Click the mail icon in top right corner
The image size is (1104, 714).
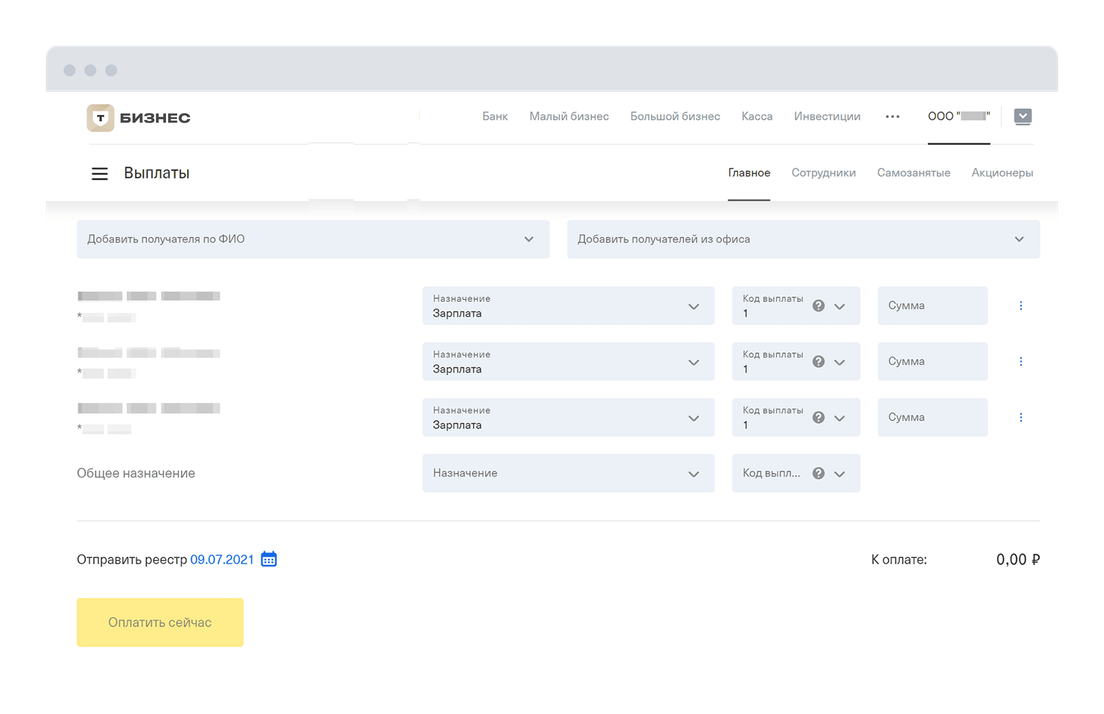tap(1022, 117)
